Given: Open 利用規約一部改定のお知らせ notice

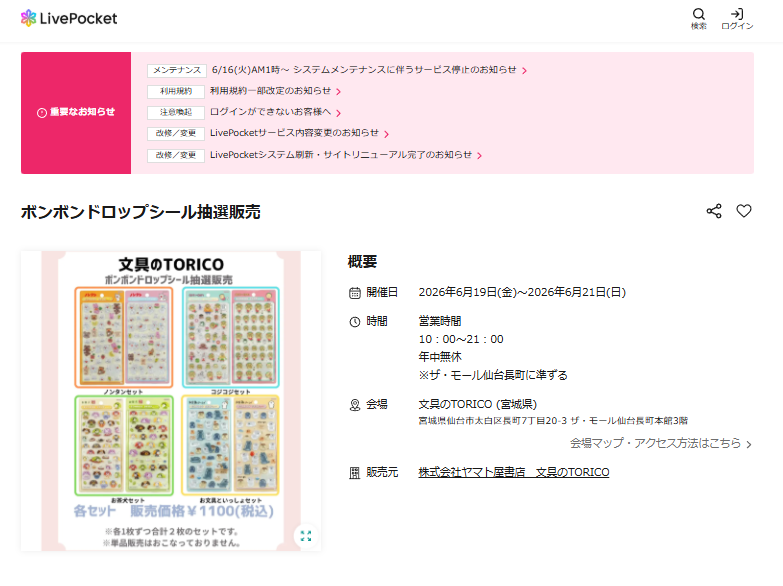Looking at the screenshot, I should [x=270, y=91].
